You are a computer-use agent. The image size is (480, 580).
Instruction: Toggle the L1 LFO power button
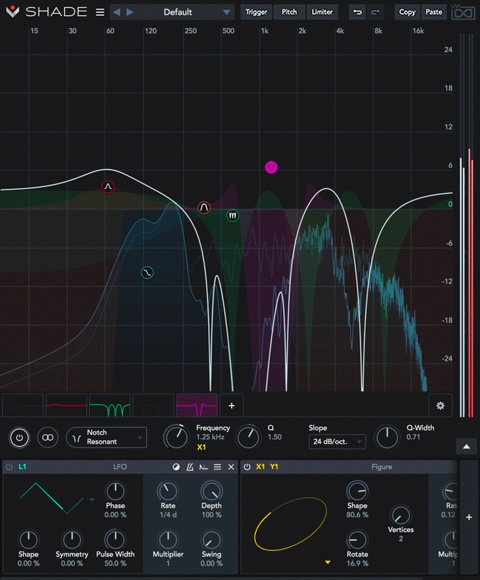click(9, 467)
